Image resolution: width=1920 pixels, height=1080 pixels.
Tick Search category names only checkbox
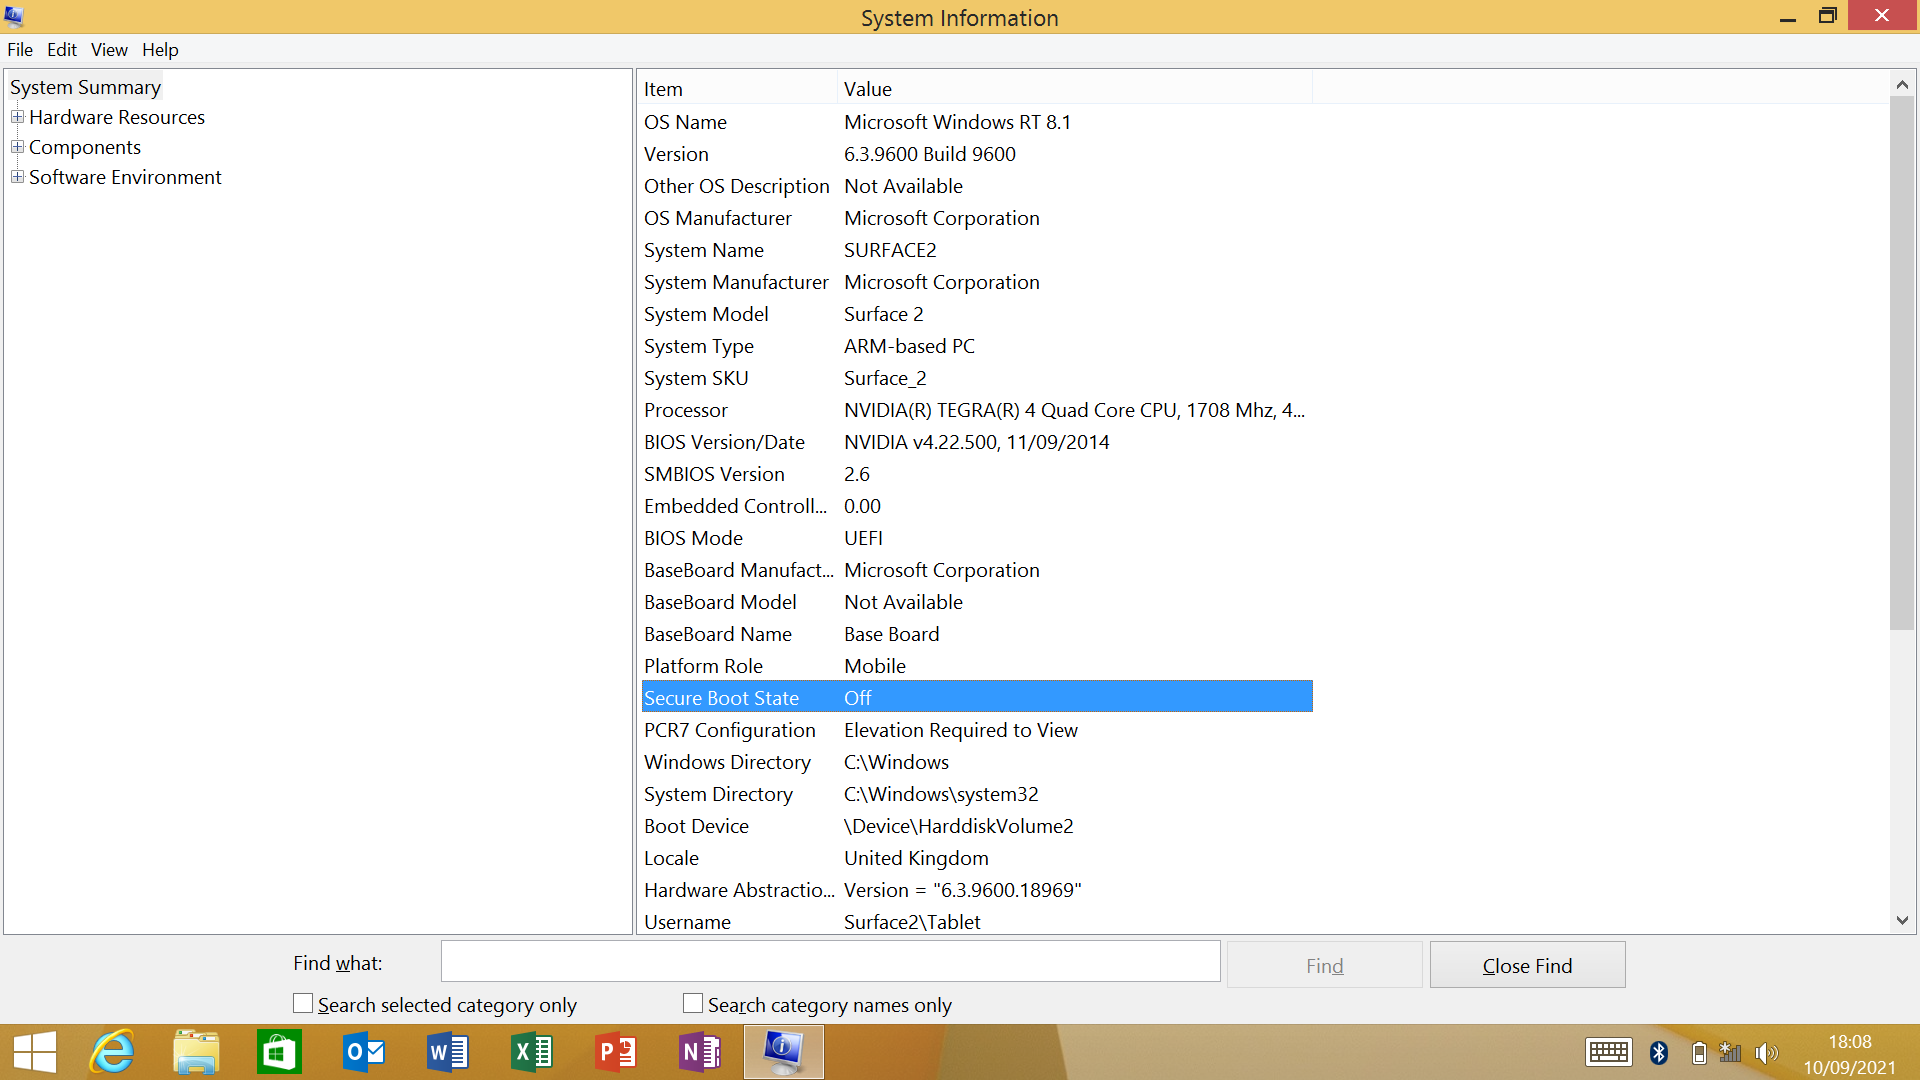[693, 1003]
